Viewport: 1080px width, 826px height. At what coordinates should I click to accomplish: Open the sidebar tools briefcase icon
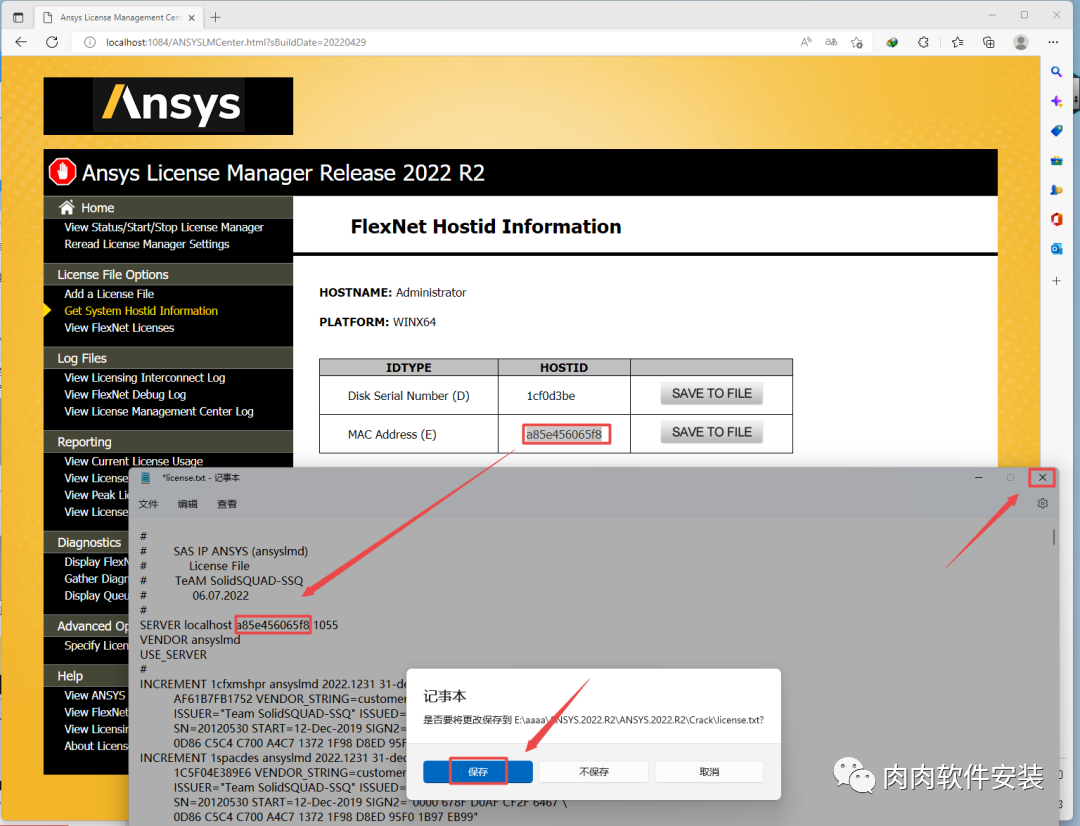1057,161
